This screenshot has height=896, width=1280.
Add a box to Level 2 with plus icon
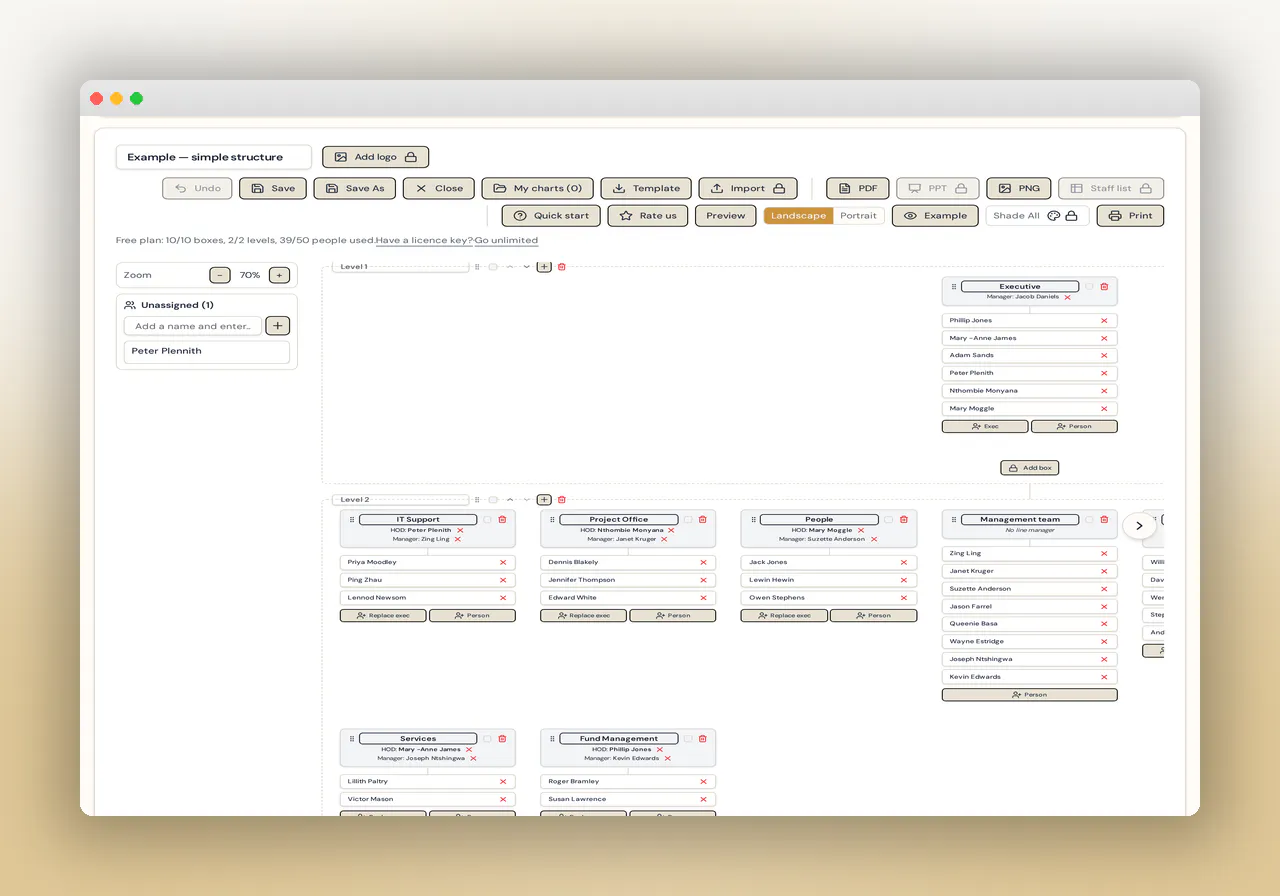tap(544, 500)
